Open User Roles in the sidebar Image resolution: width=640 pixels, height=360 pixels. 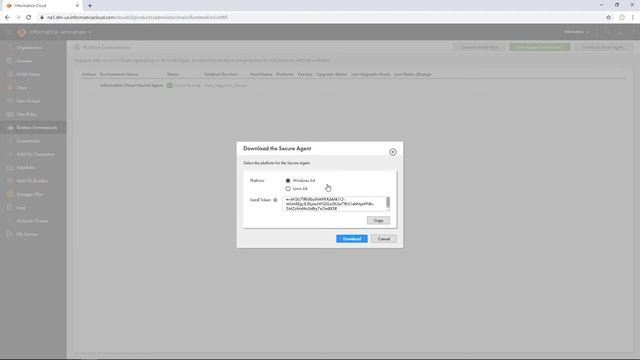(x=27, y=114)
